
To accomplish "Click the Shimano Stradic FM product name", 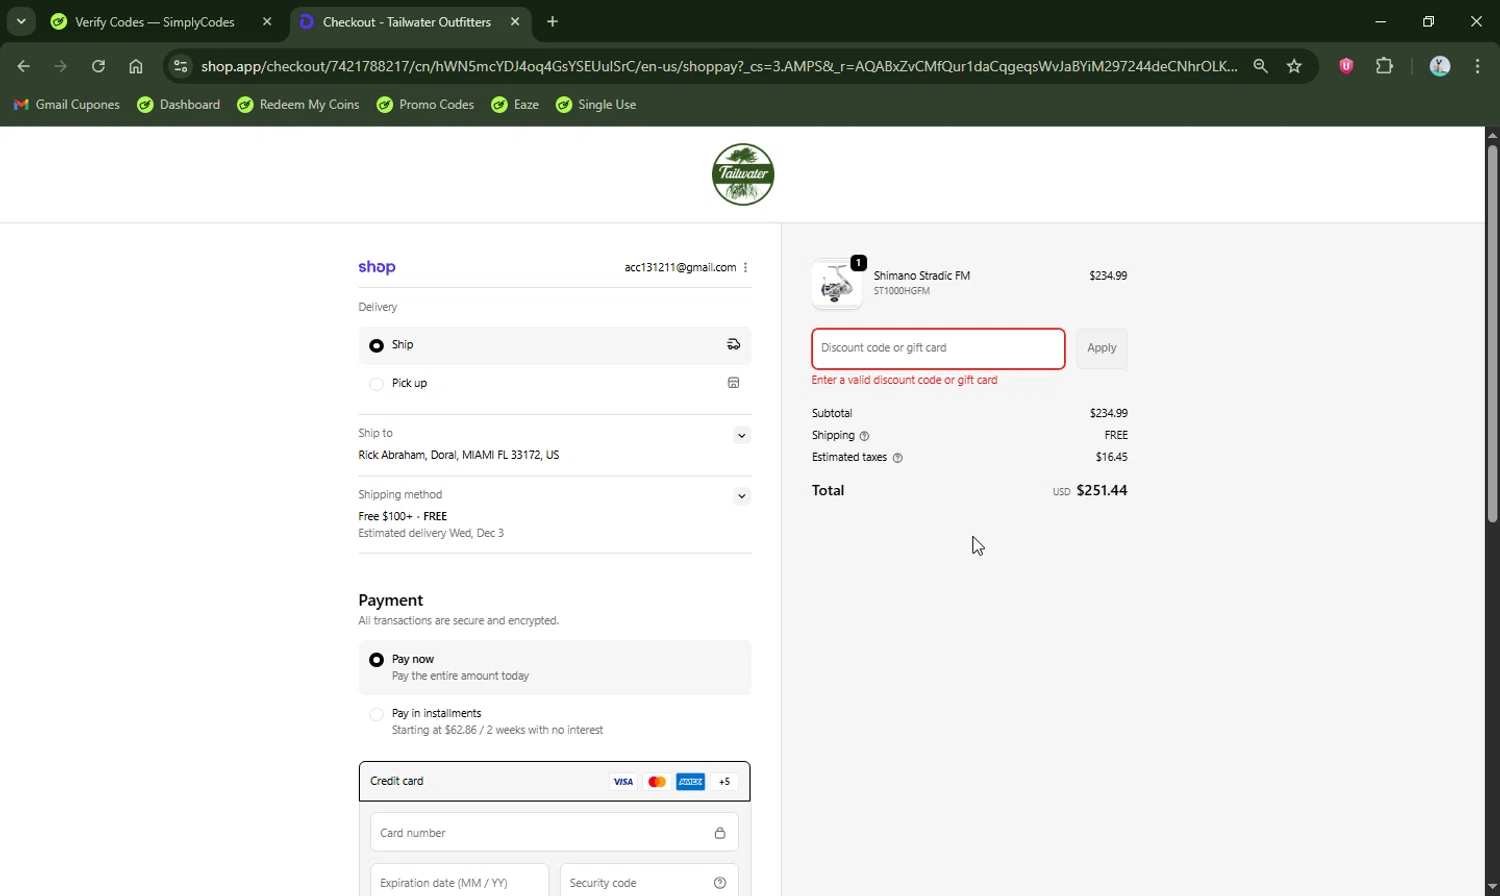I will click(x=922, y=276).
